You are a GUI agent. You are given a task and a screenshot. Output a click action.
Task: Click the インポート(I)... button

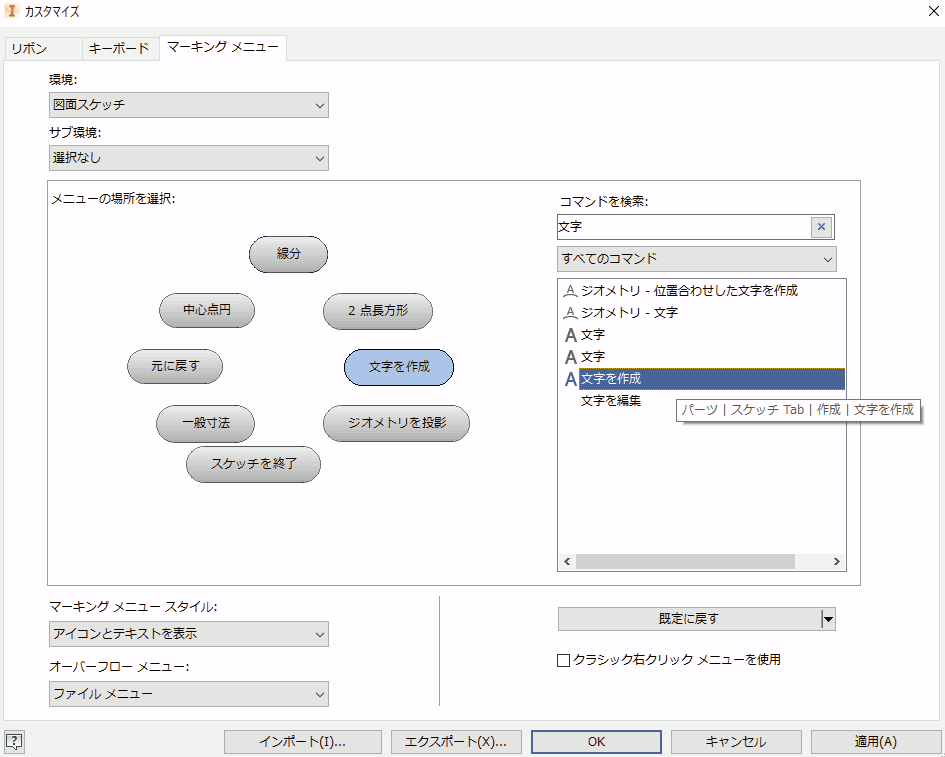click(x=303, y=742)
